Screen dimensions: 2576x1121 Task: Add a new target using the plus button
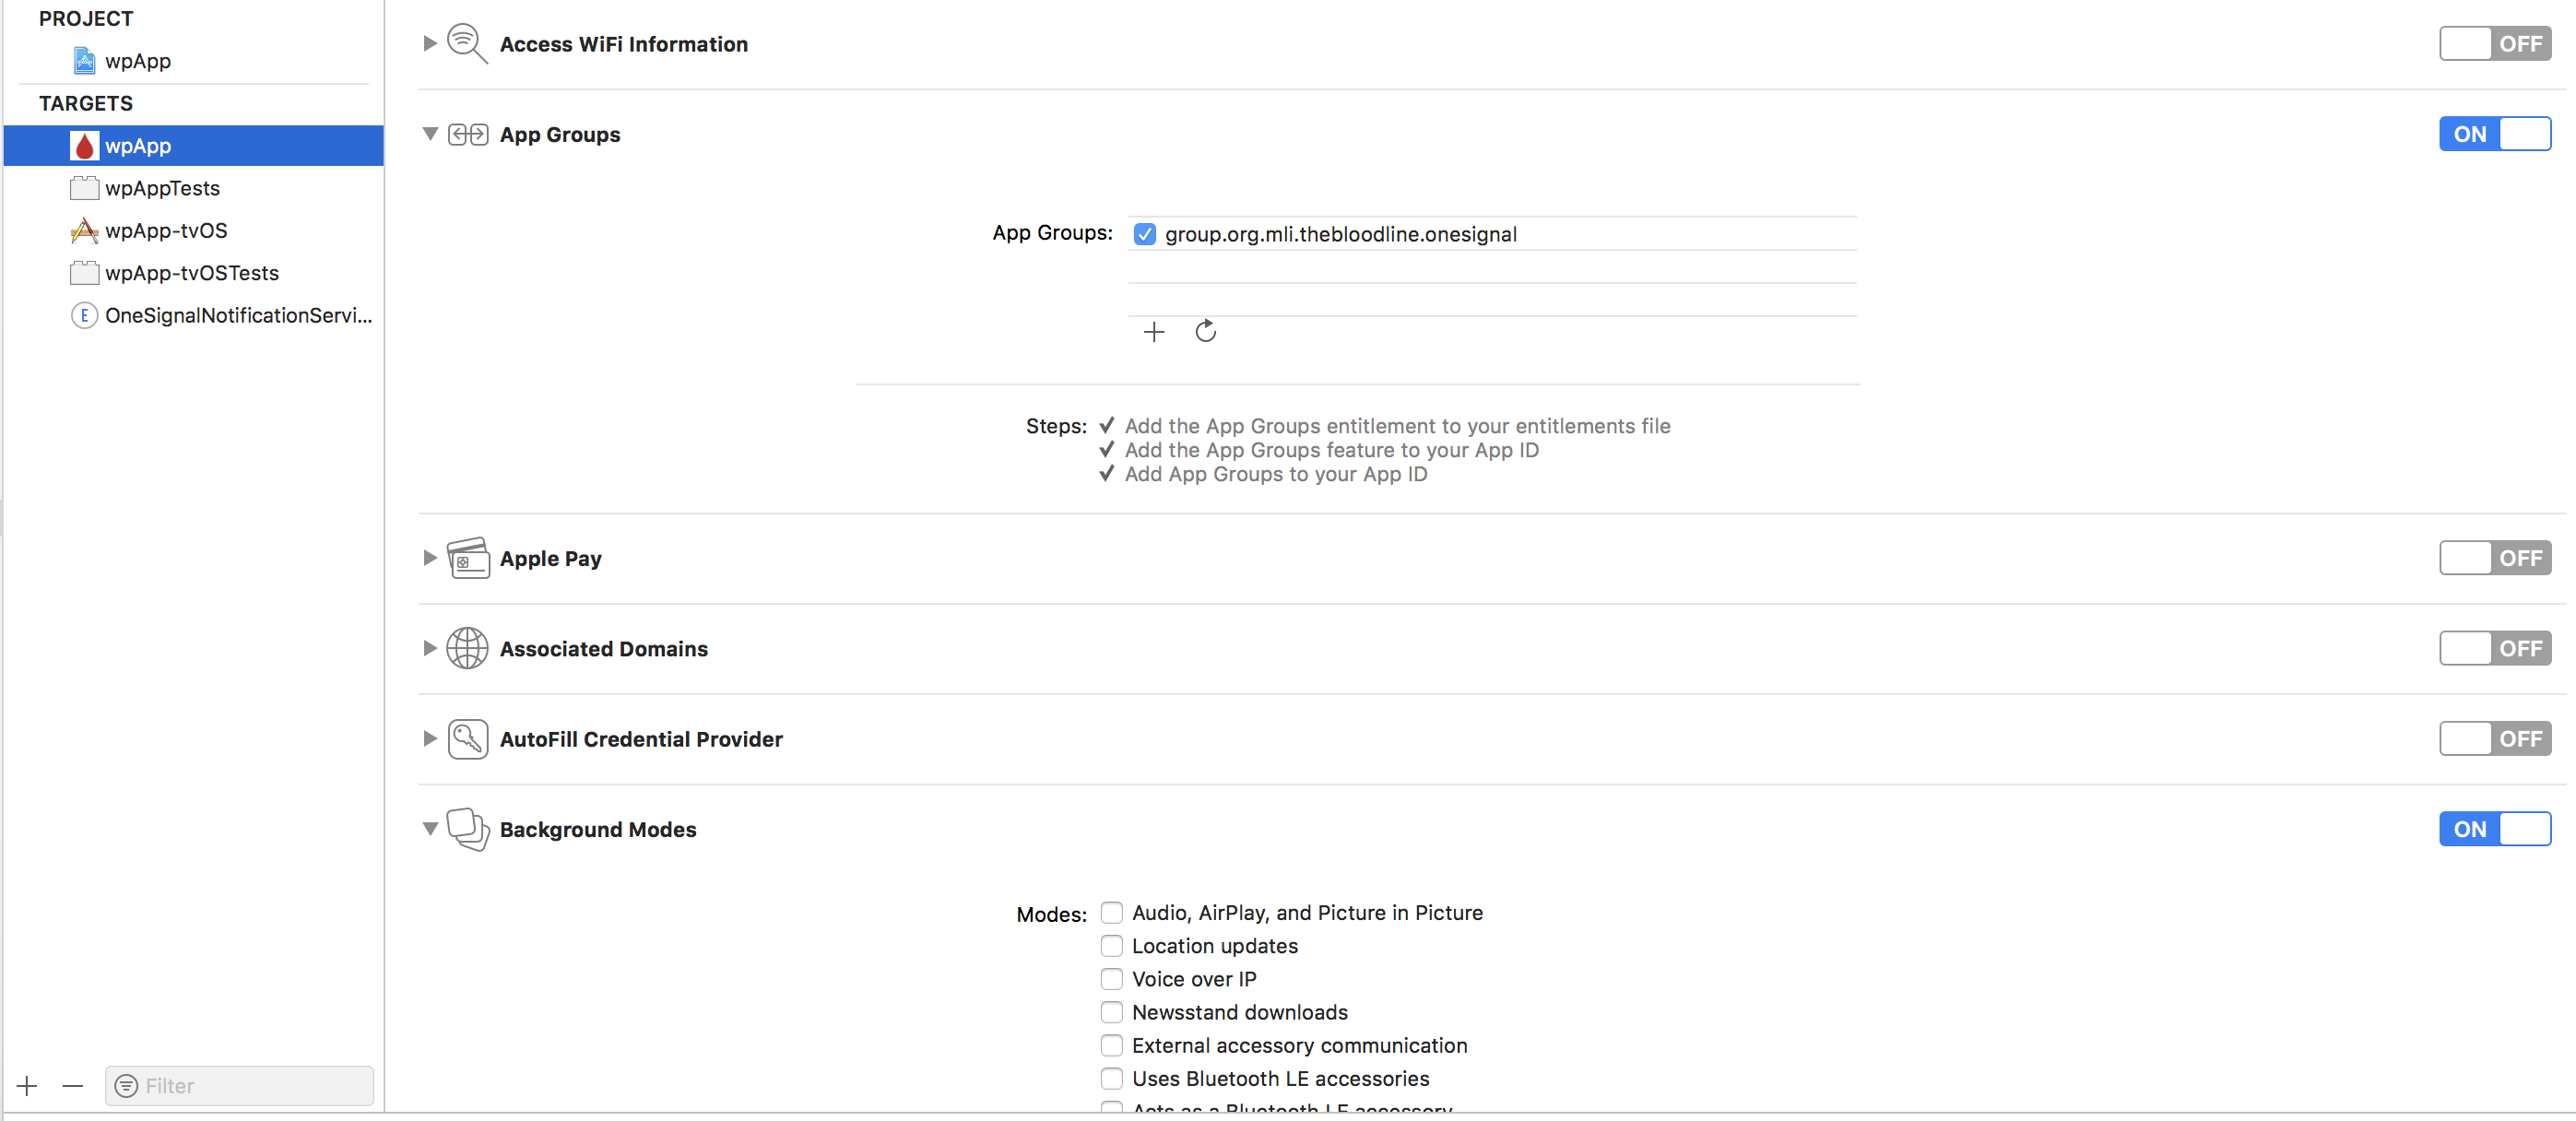coord(26,1086)
